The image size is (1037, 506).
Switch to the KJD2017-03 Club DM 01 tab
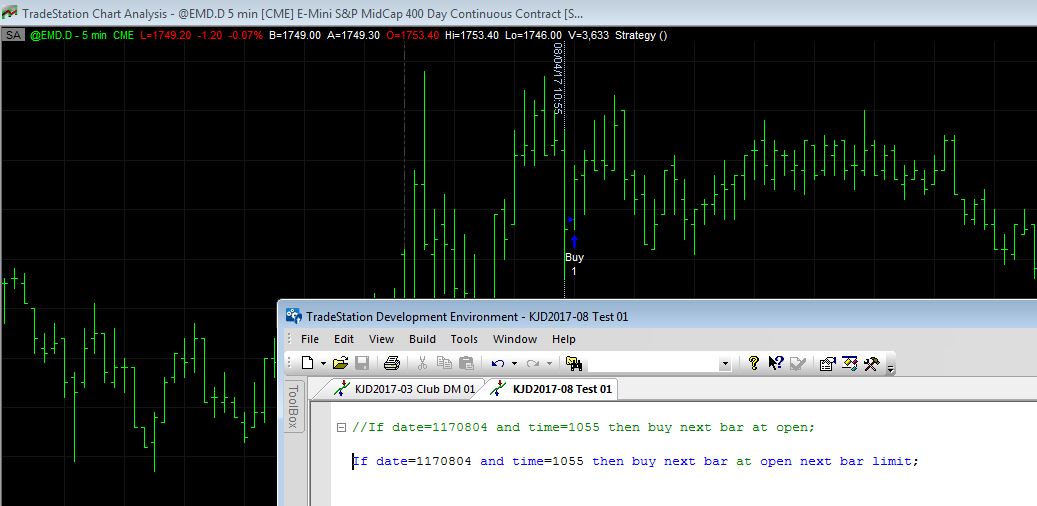[404, 389]
